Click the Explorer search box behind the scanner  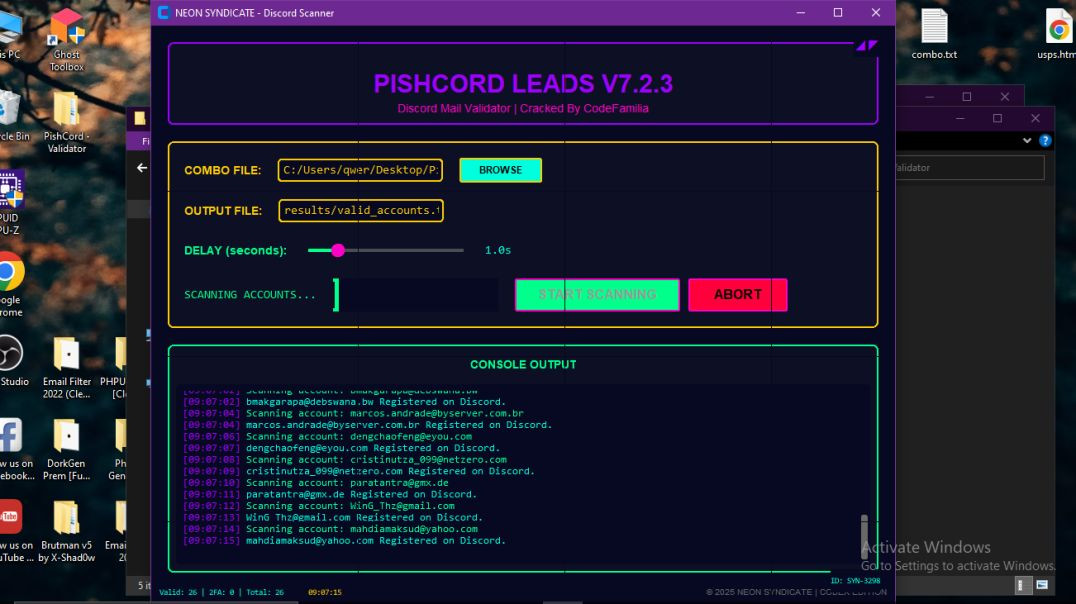[x=970, y=167]
